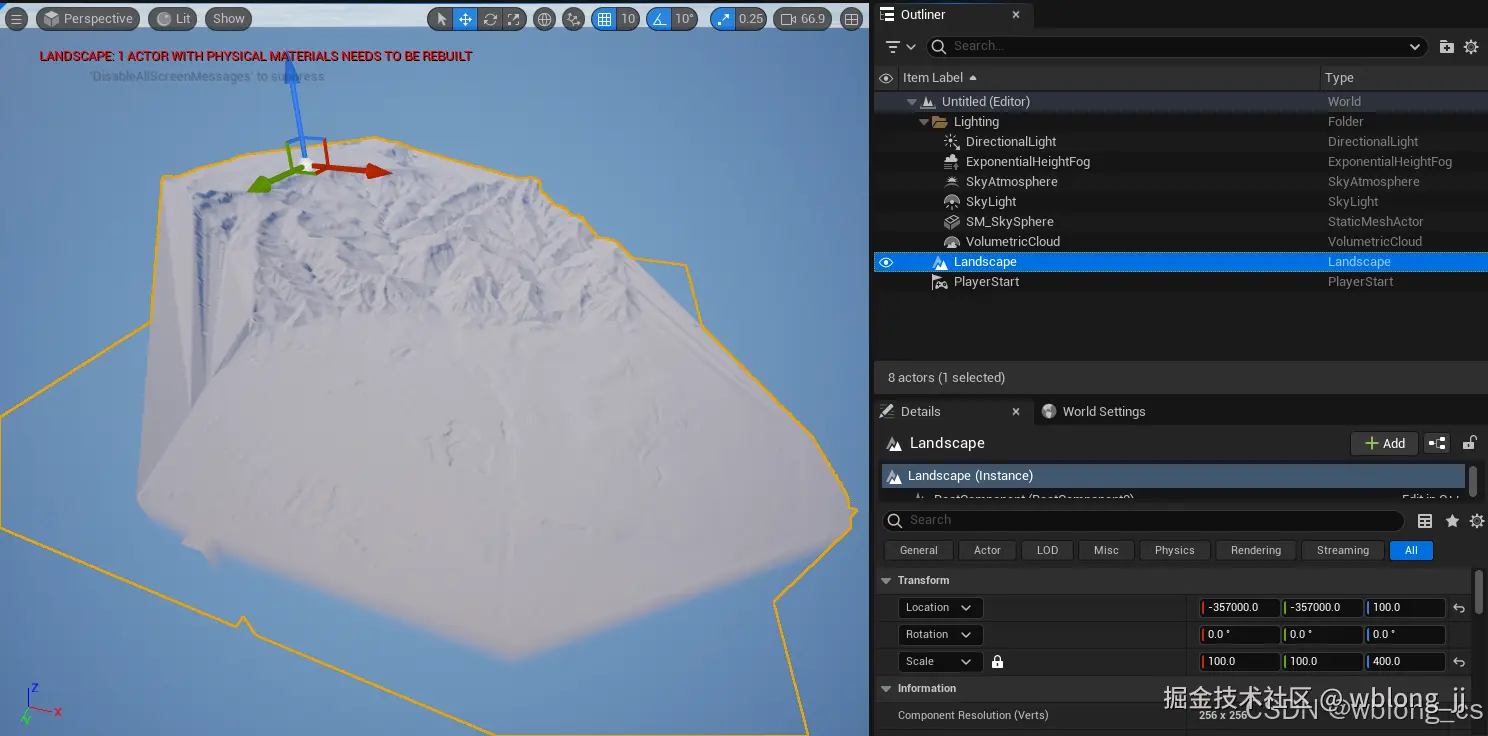Filter details by General category
The height and width of the screenshot is (736, 1488).
918,550
